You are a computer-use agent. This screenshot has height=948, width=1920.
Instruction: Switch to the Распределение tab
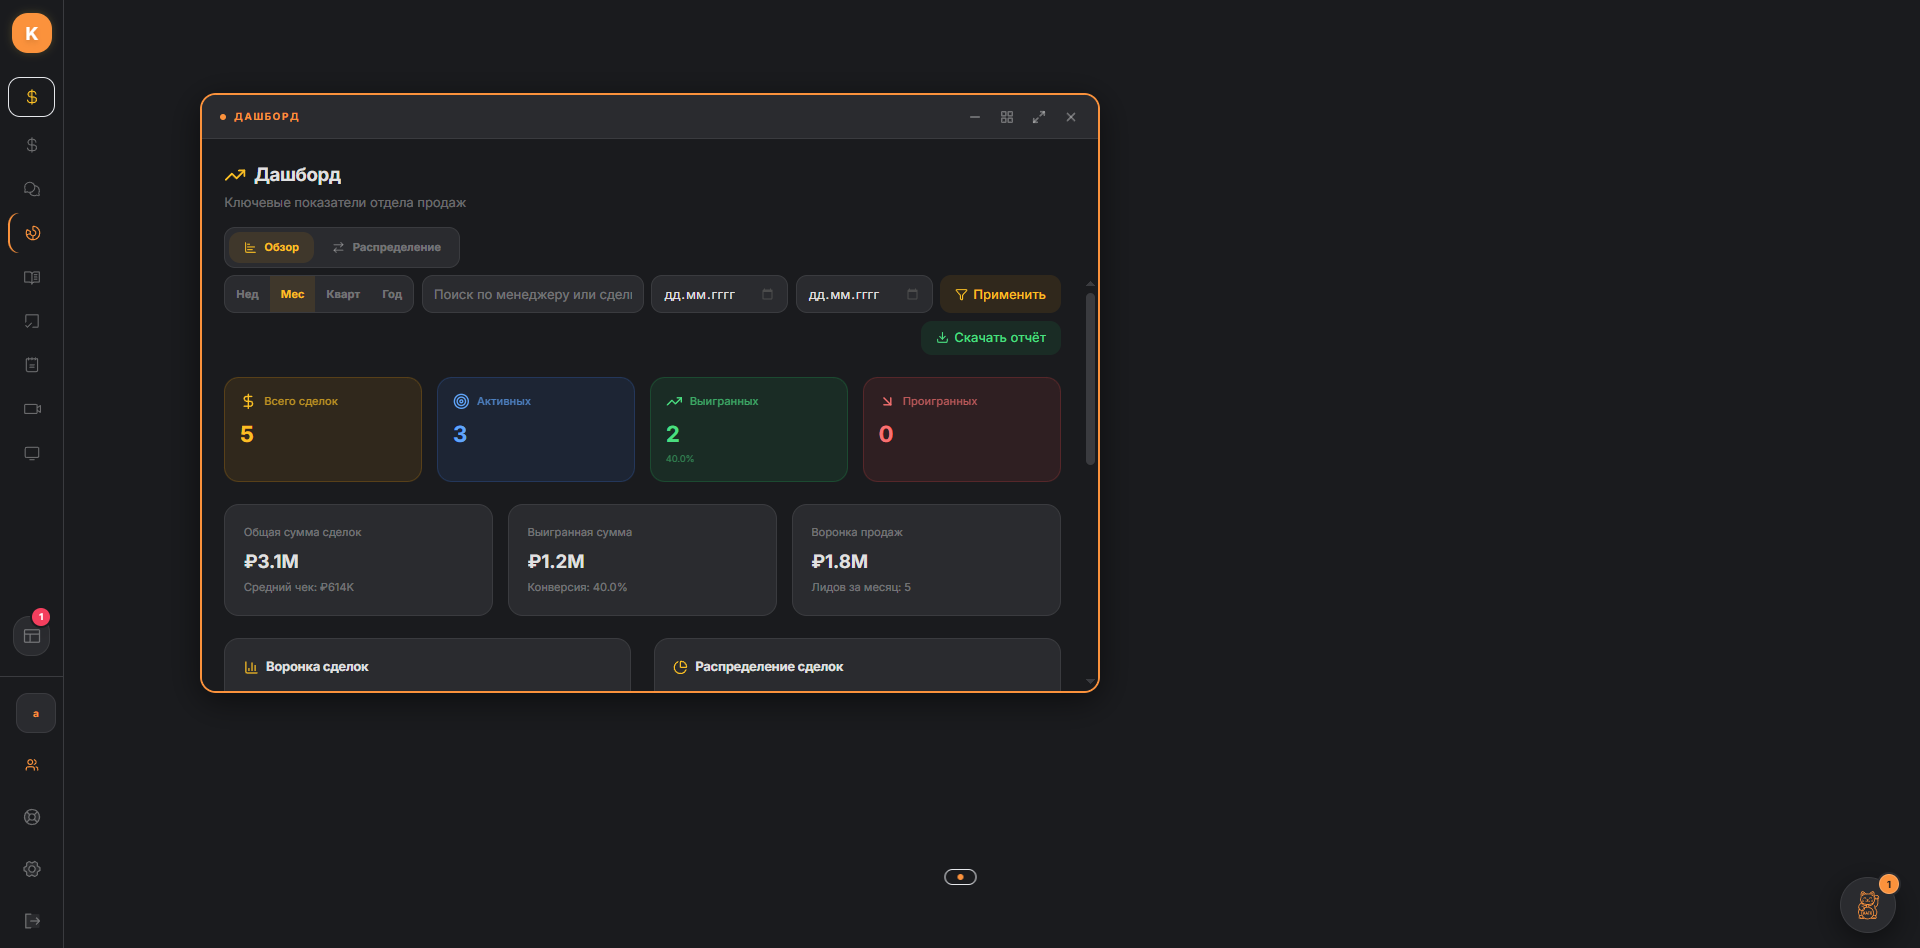pyautogui.click(x=386, y=247)
